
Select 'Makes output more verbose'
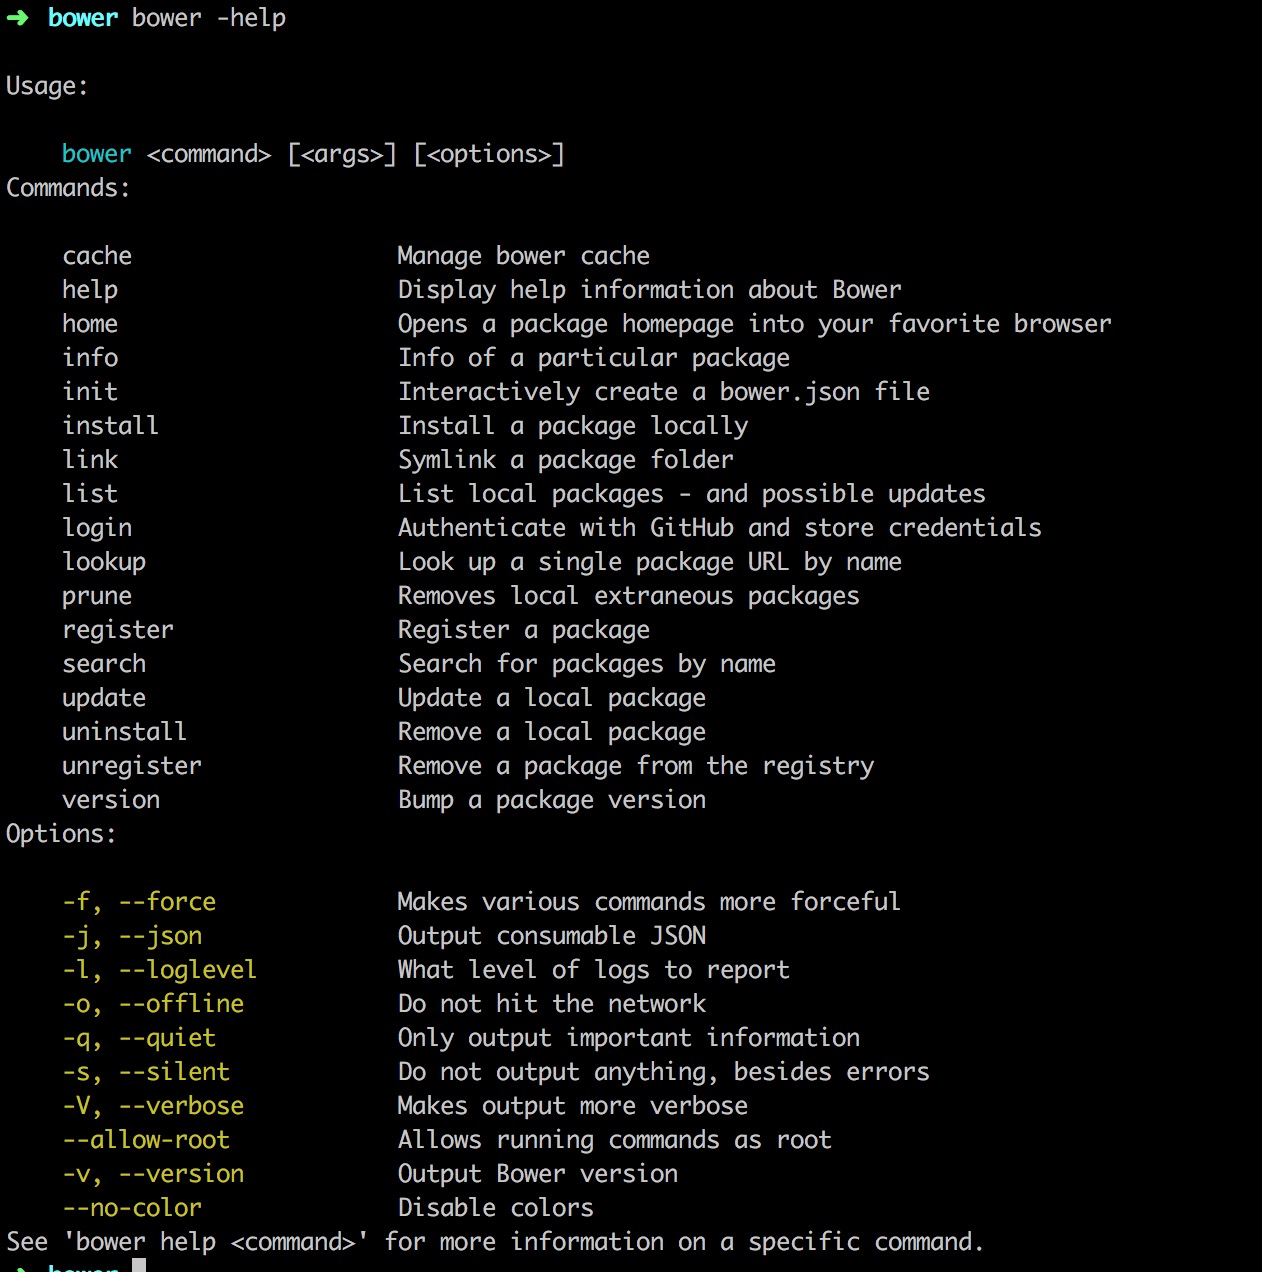(573, 1106)
